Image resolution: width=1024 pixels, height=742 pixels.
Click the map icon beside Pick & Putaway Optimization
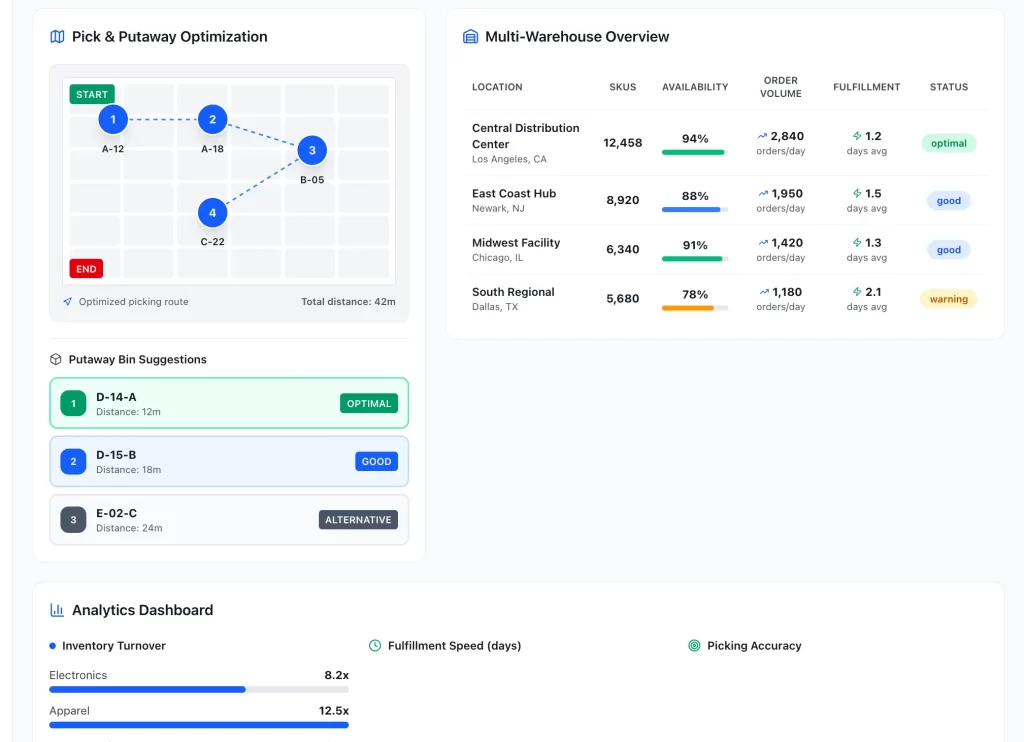[x=57, y=37]
